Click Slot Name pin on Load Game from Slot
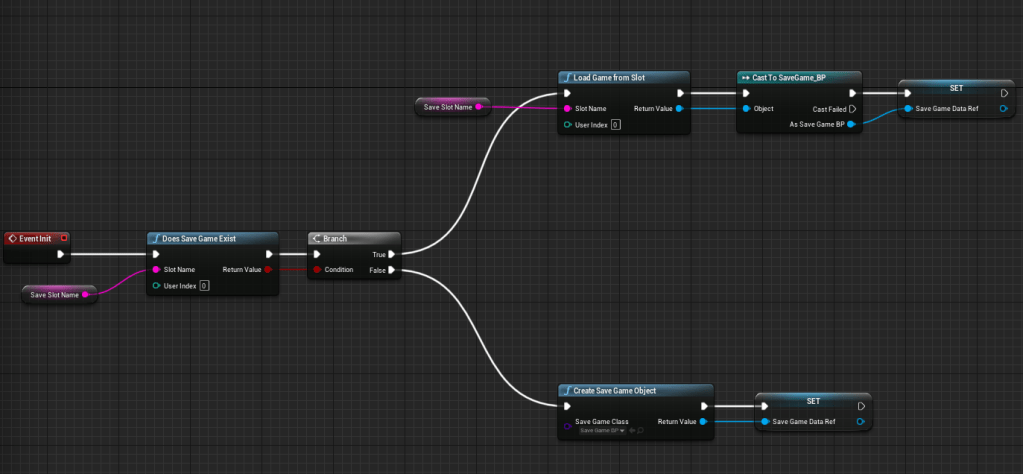The image size is (1023, 474). (x=567, y=109)
